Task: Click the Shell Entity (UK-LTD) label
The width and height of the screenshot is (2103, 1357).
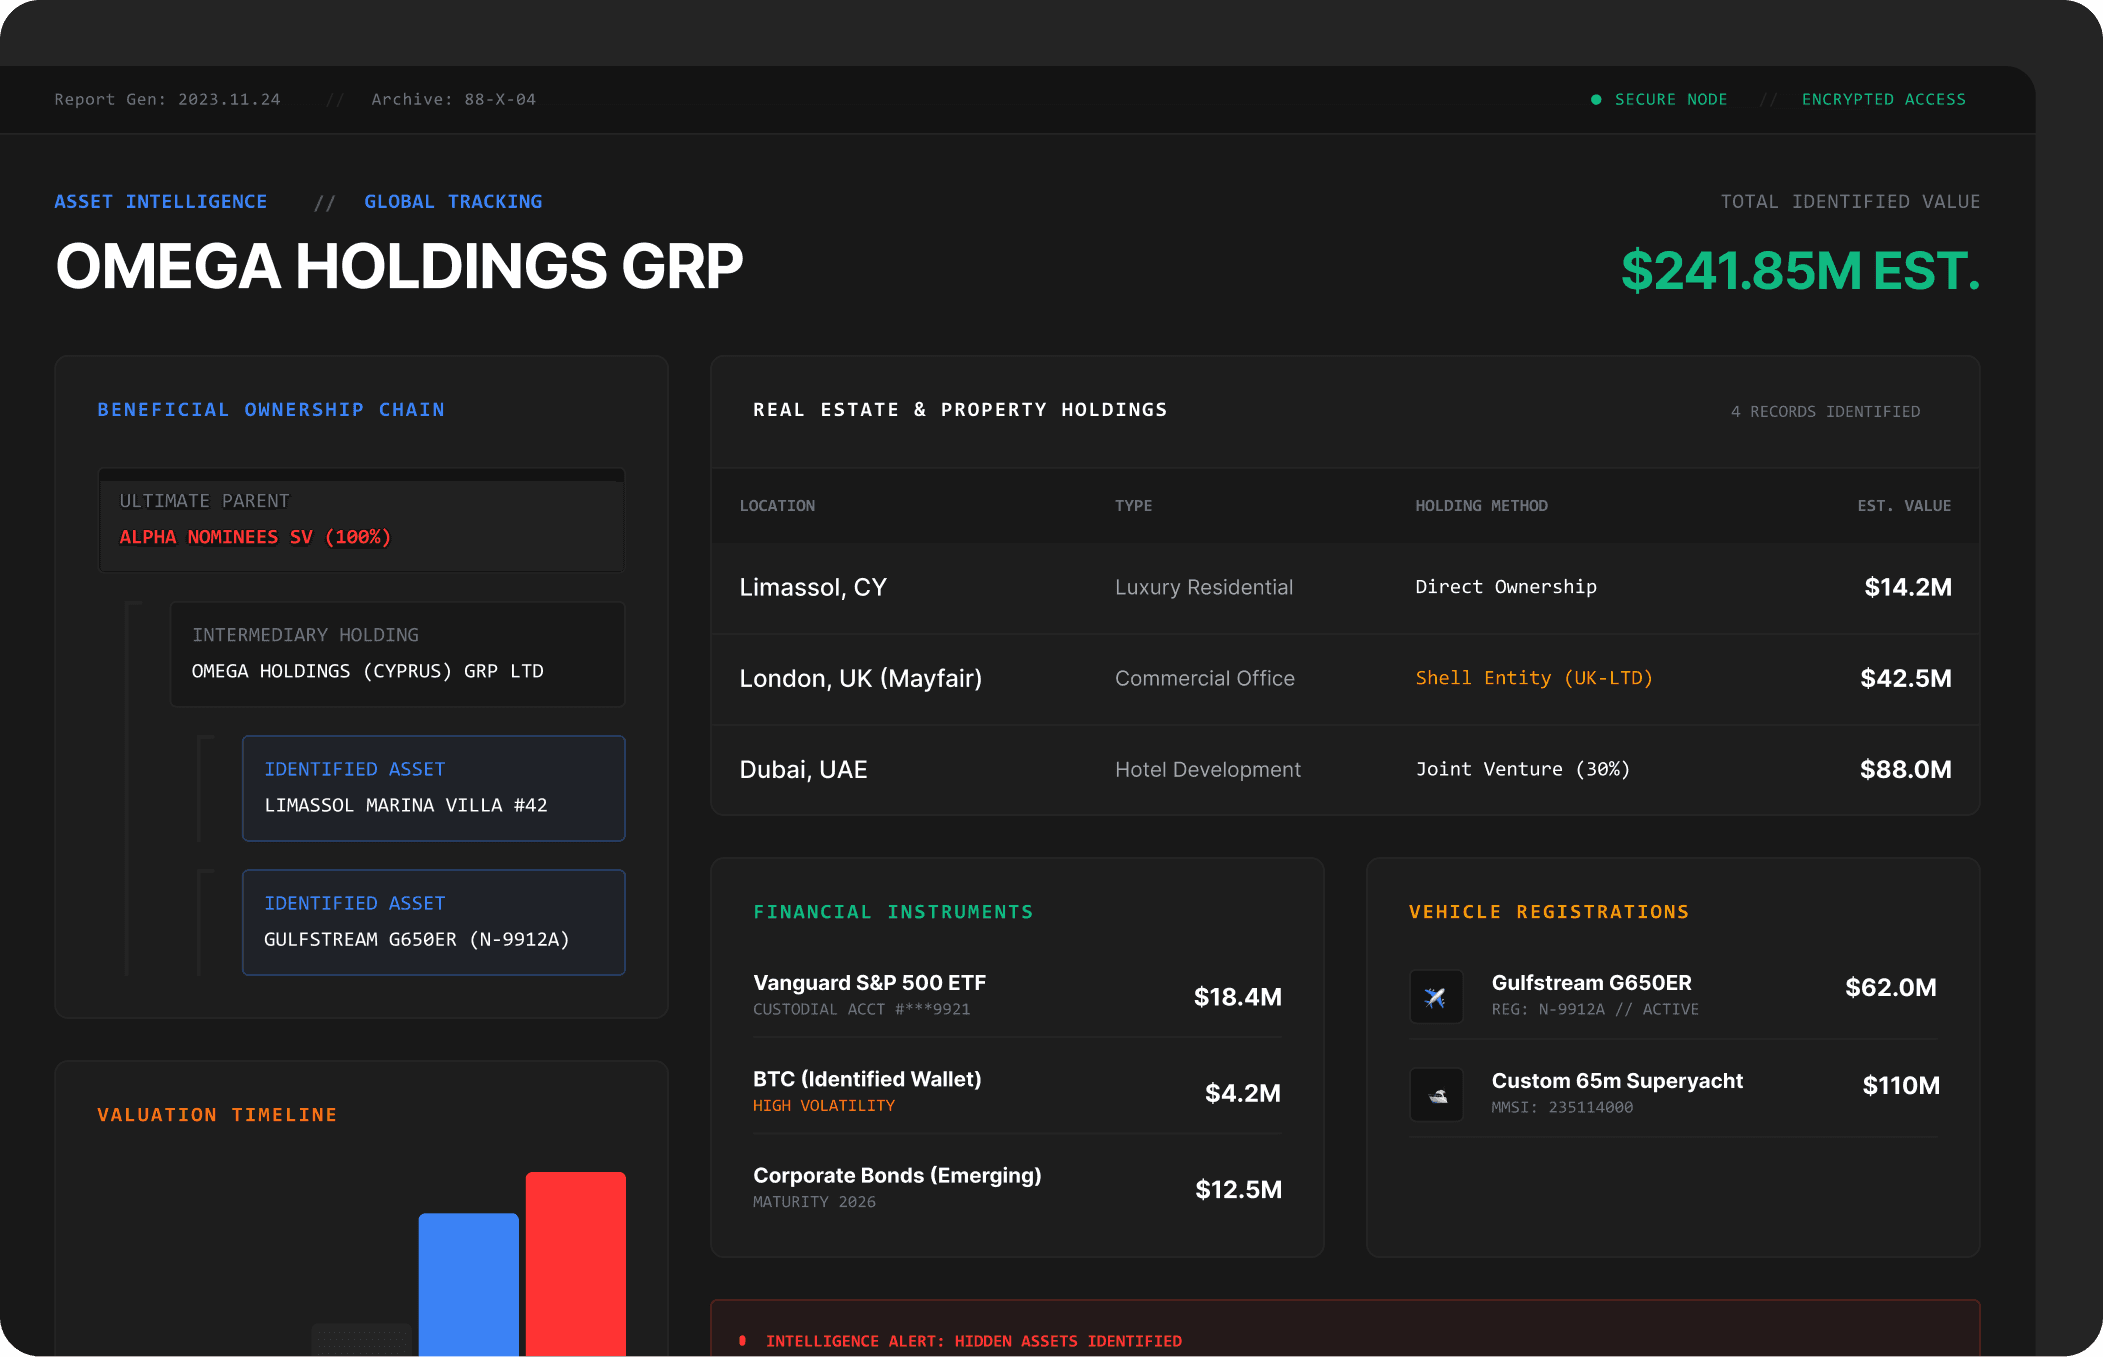Action: tap(1533, 678)
